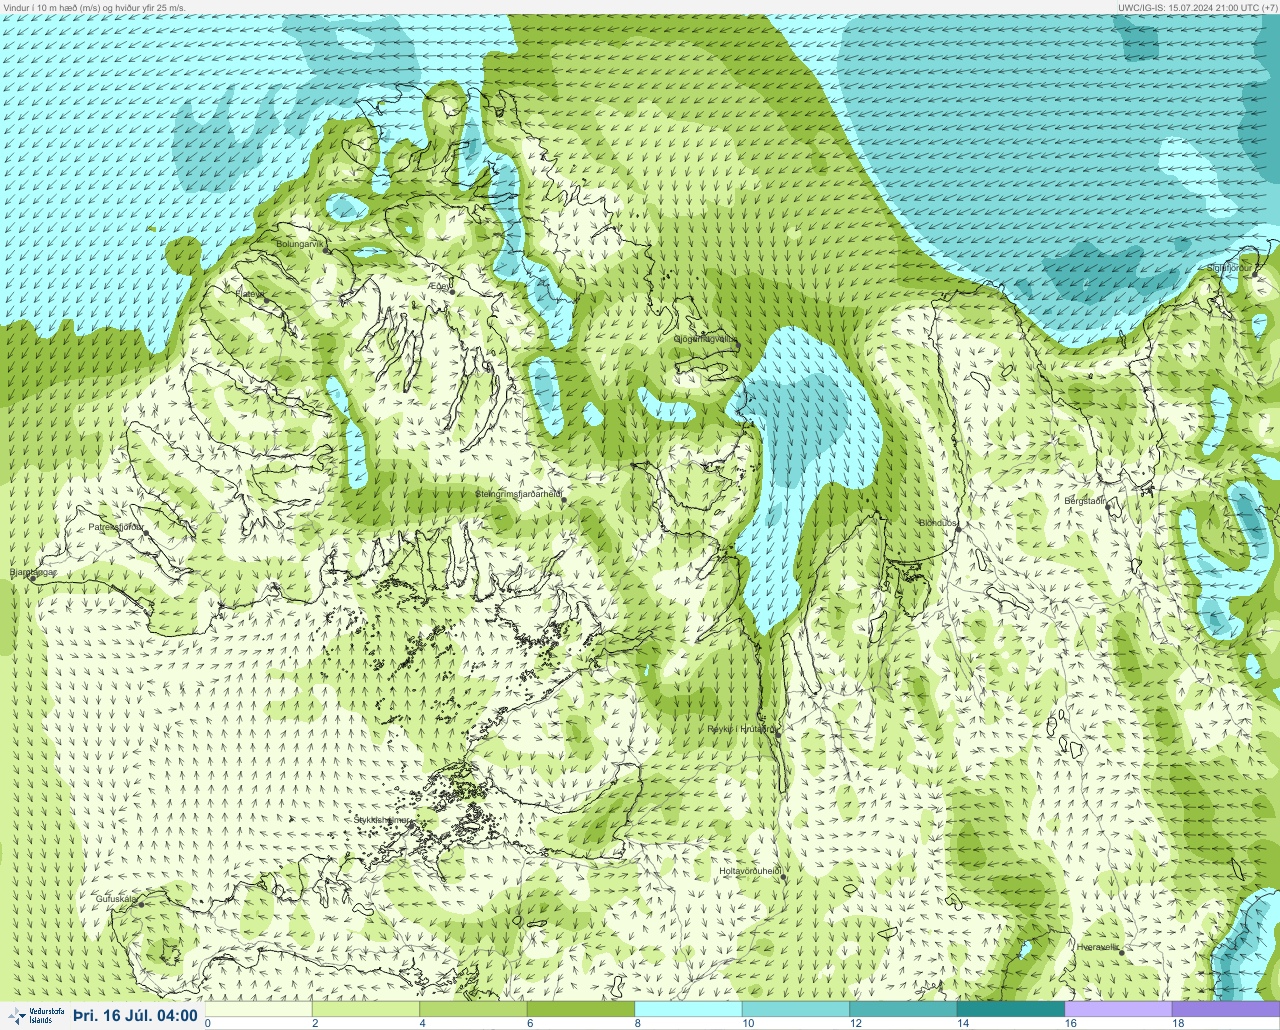Click the Veðurstofa Íslands logo
Image resolution: width=1280 pixels, height=1030 pixels.
tap(38, 1015)
